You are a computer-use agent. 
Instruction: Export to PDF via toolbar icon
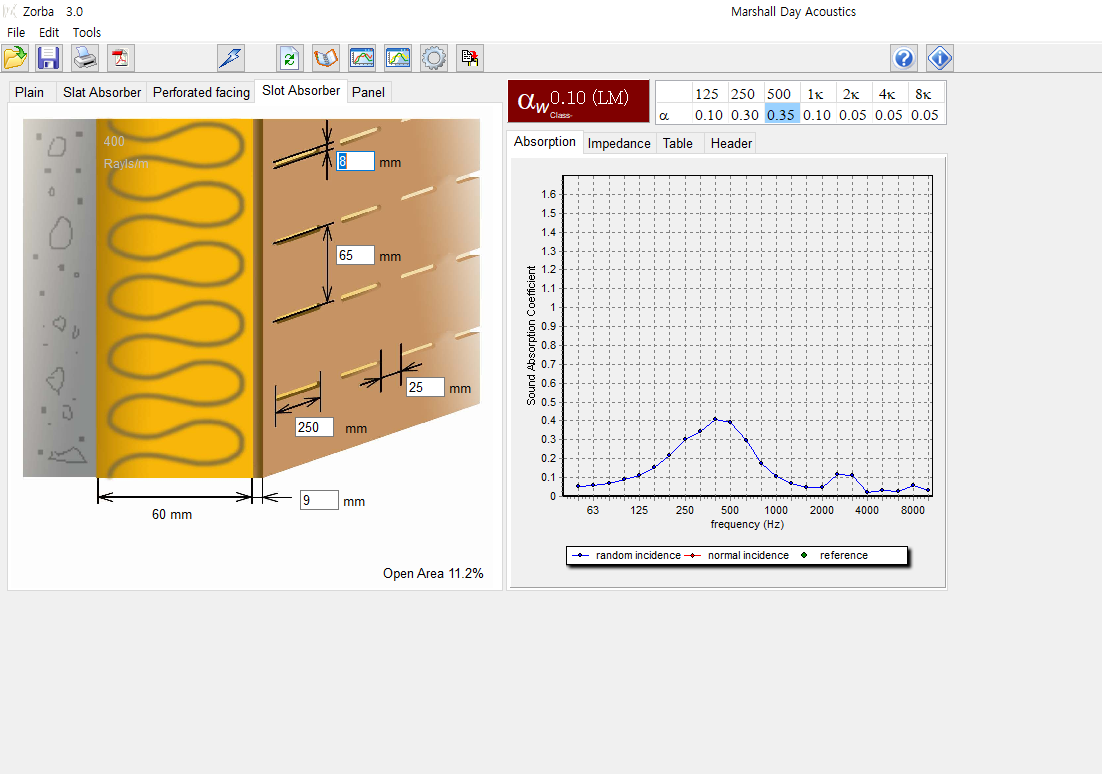click(121, 58)
